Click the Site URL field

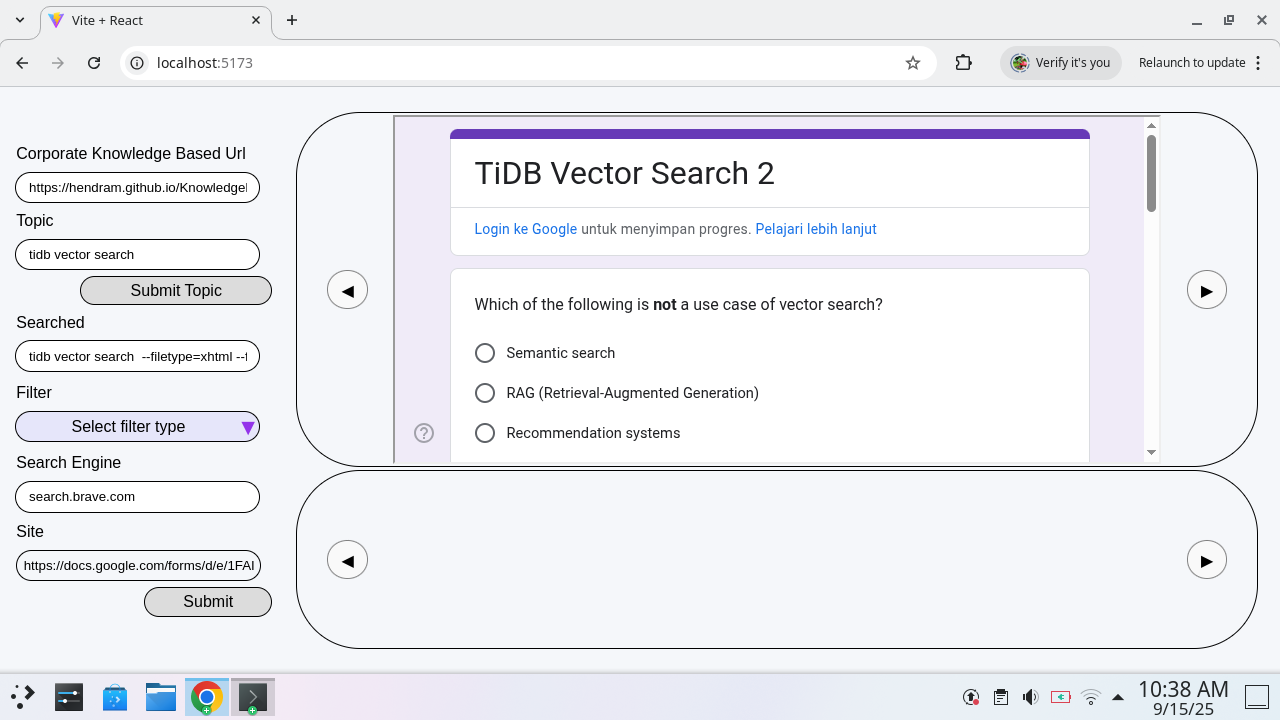[138, 565]
